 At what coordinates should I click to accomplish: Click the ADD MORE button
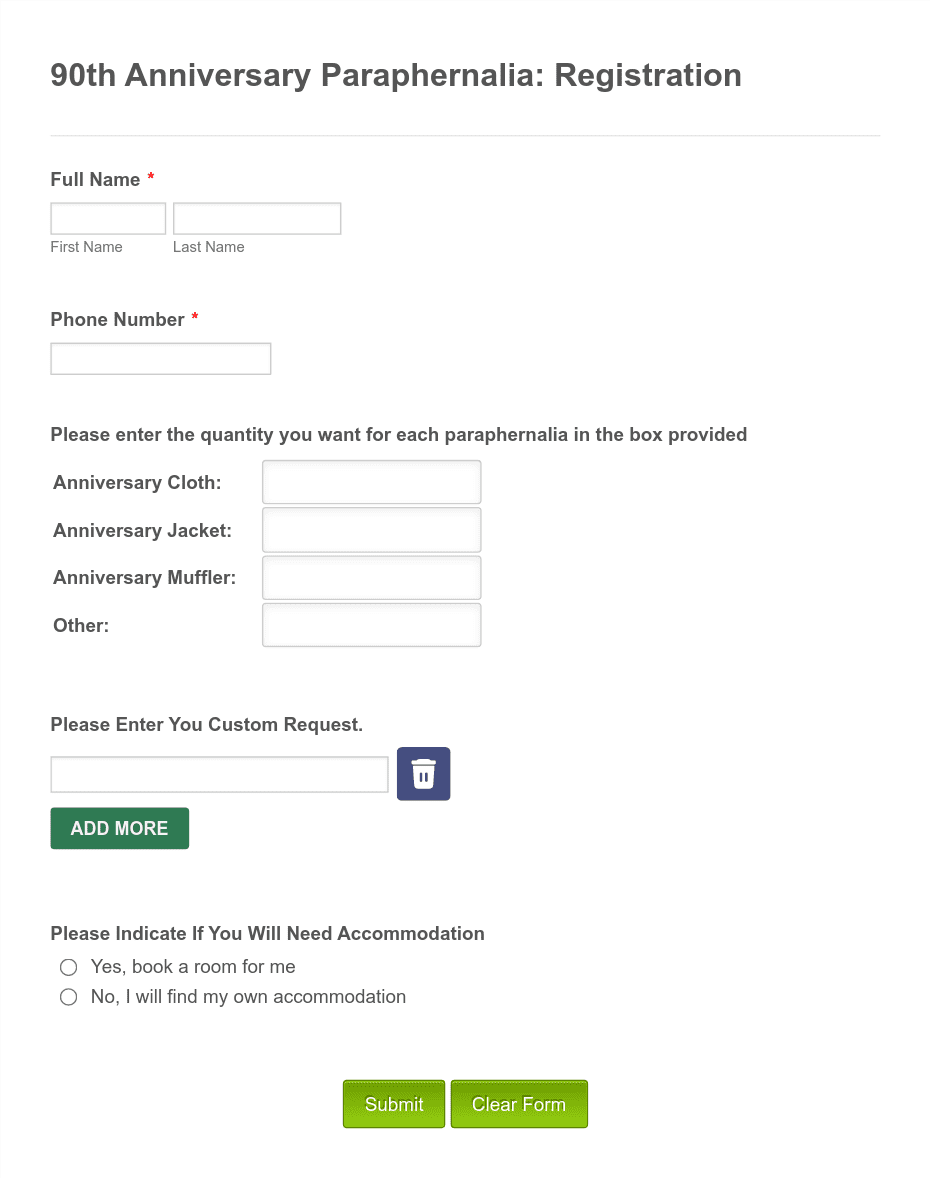tap(119, 828)
